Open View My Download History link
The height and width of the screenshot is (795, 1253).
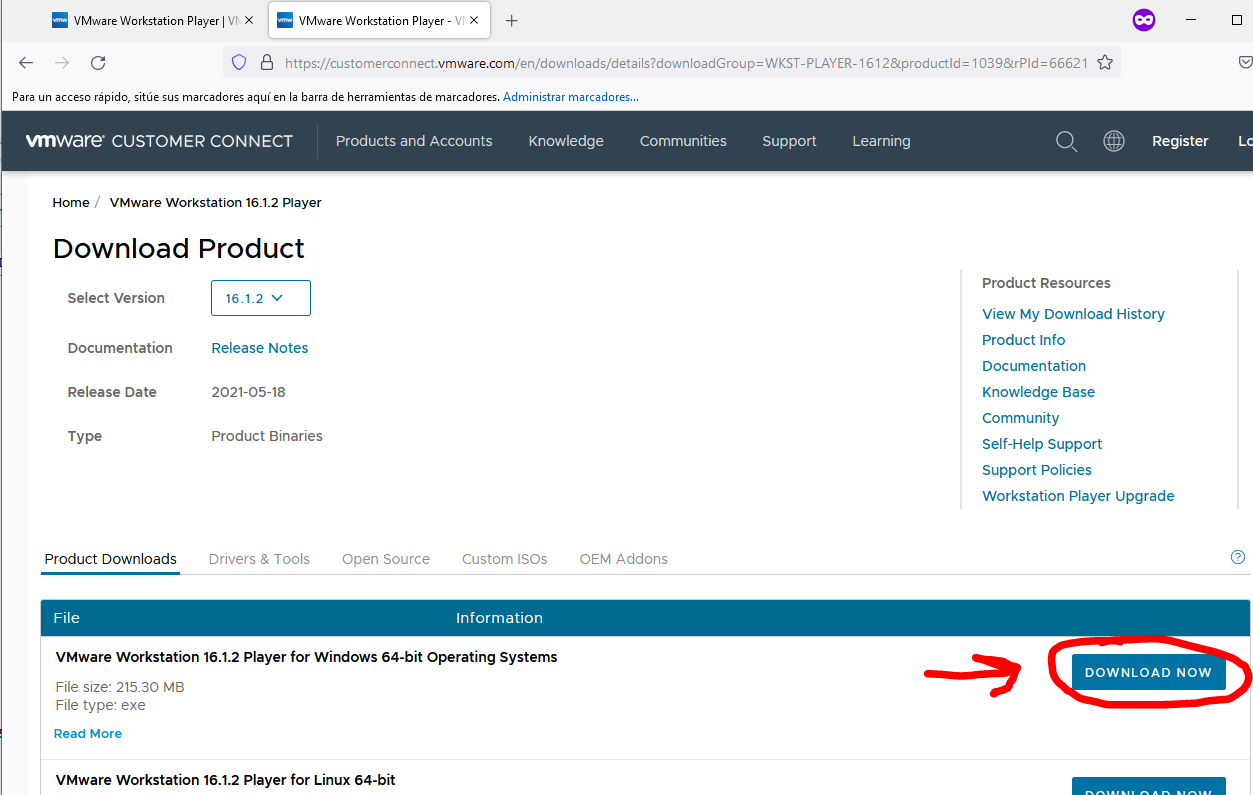pyautogui.click(x=1073, y=314)
